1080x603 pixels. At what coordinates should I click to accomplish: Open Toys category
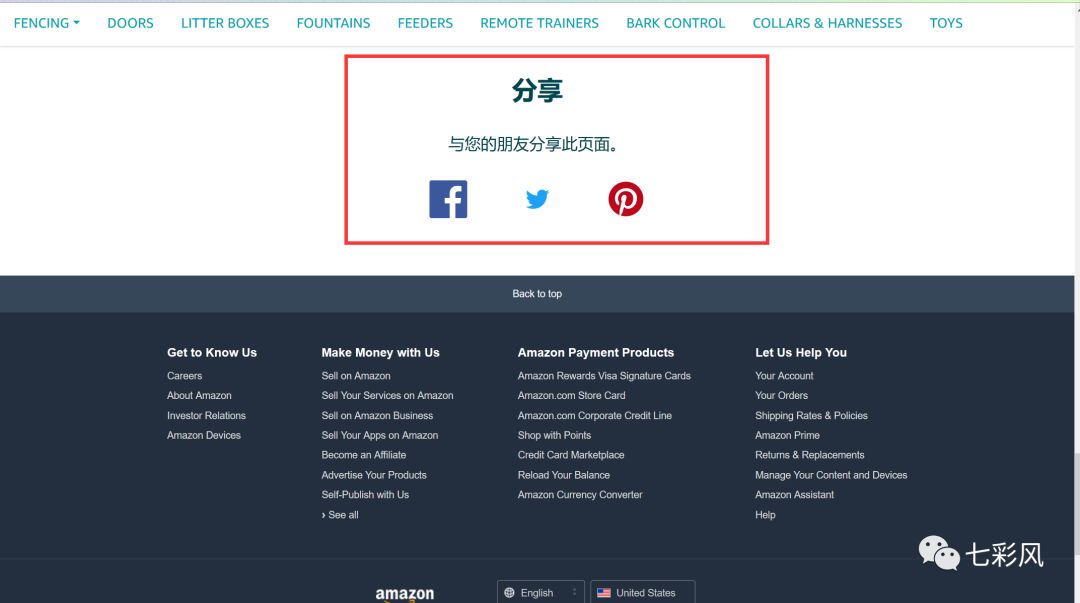click(x=946, y=23)
